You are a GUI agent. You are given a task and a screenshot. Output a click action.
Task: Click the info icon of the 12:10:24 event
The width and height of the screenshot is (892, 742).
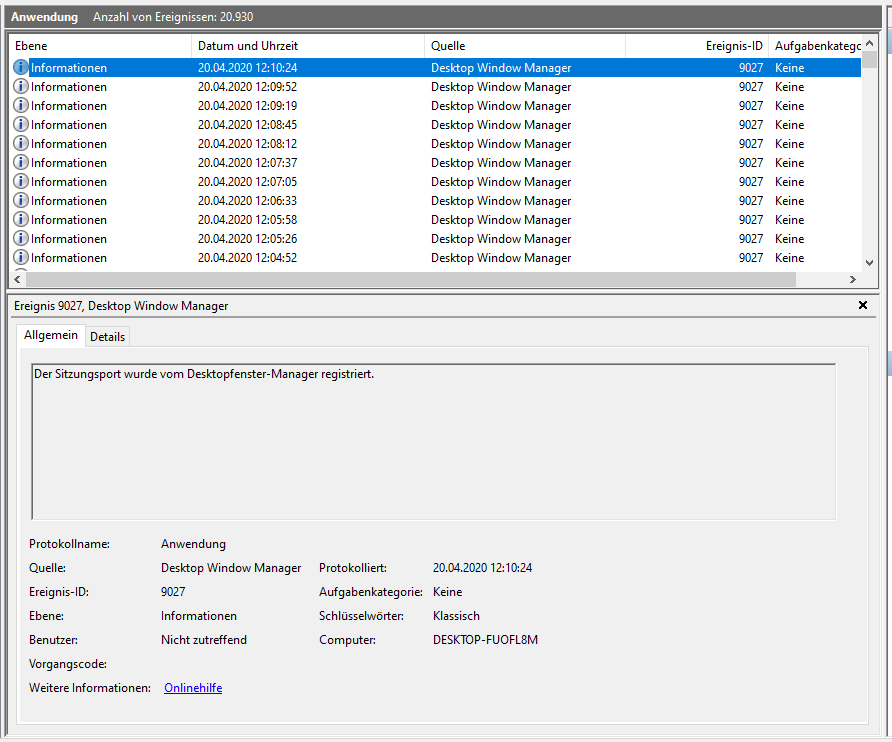20,67
